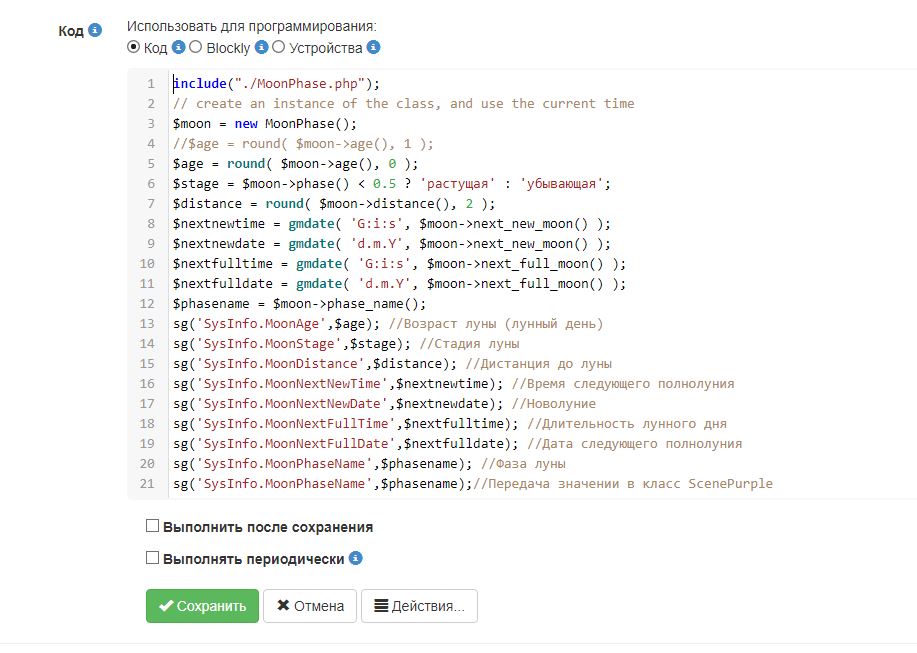The height and width of the screenshot is (653, 917).
Task: Click the checkmark icon on the Сохранить button
Action: point(167,606)
